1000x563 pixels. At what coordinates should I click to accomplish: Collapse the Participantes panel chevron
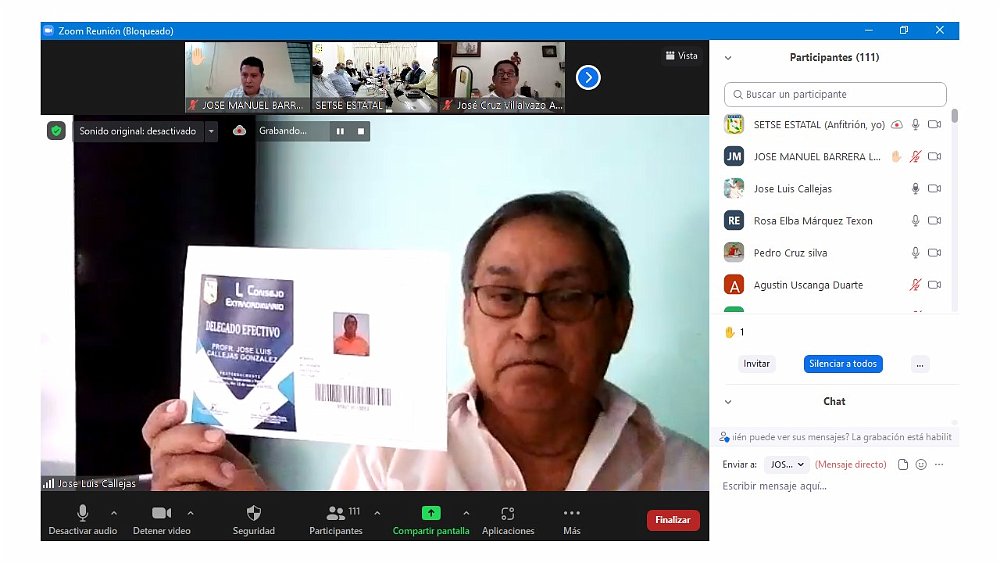coord(728,58)
